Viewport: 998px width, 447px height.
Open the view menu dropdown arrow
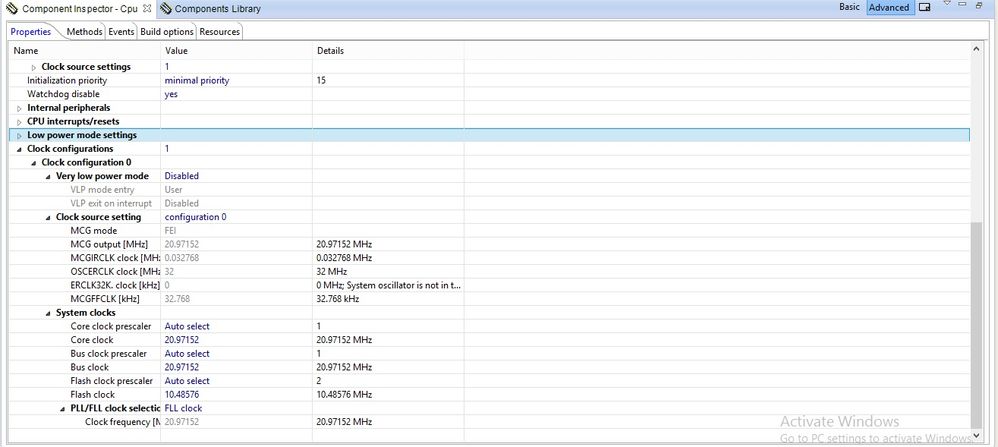[947, 4]
